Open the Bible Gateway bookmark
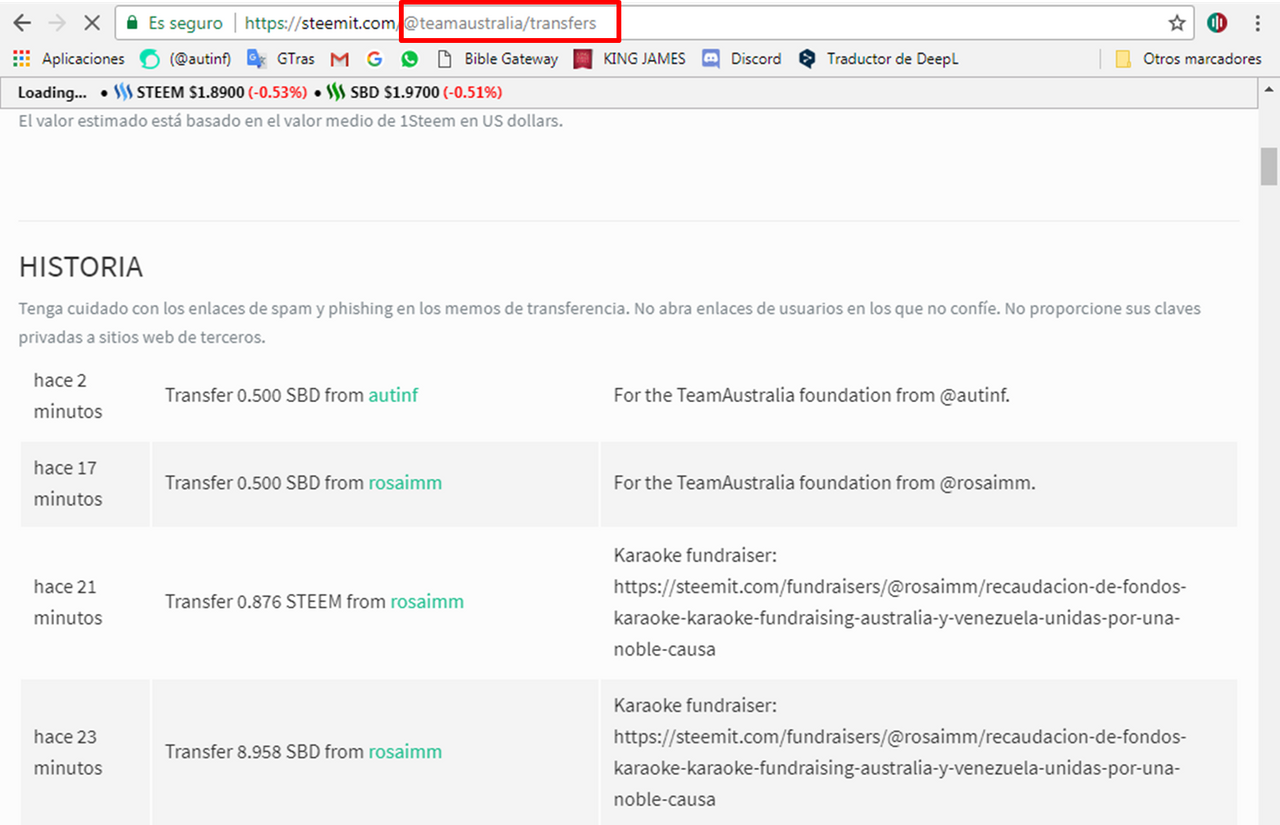This screenshot has height=825, width=1280. pyautogui.click(x=497, y=59)
